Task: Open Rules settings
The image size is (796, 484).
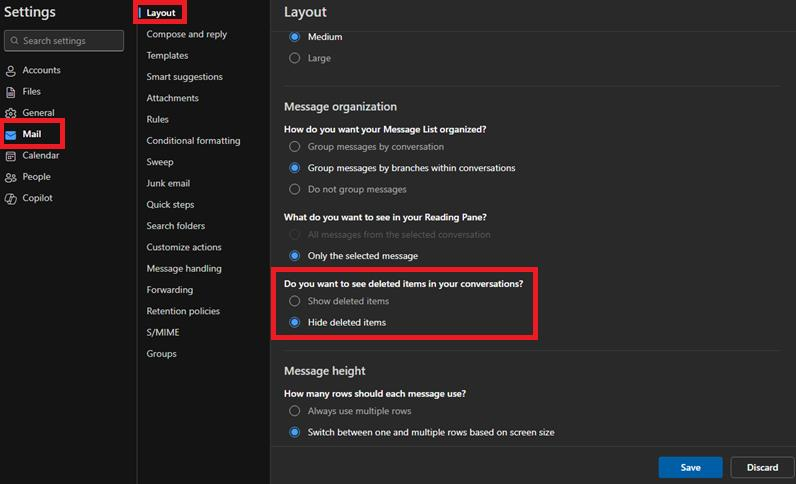Action: click(x=157, y=119)
